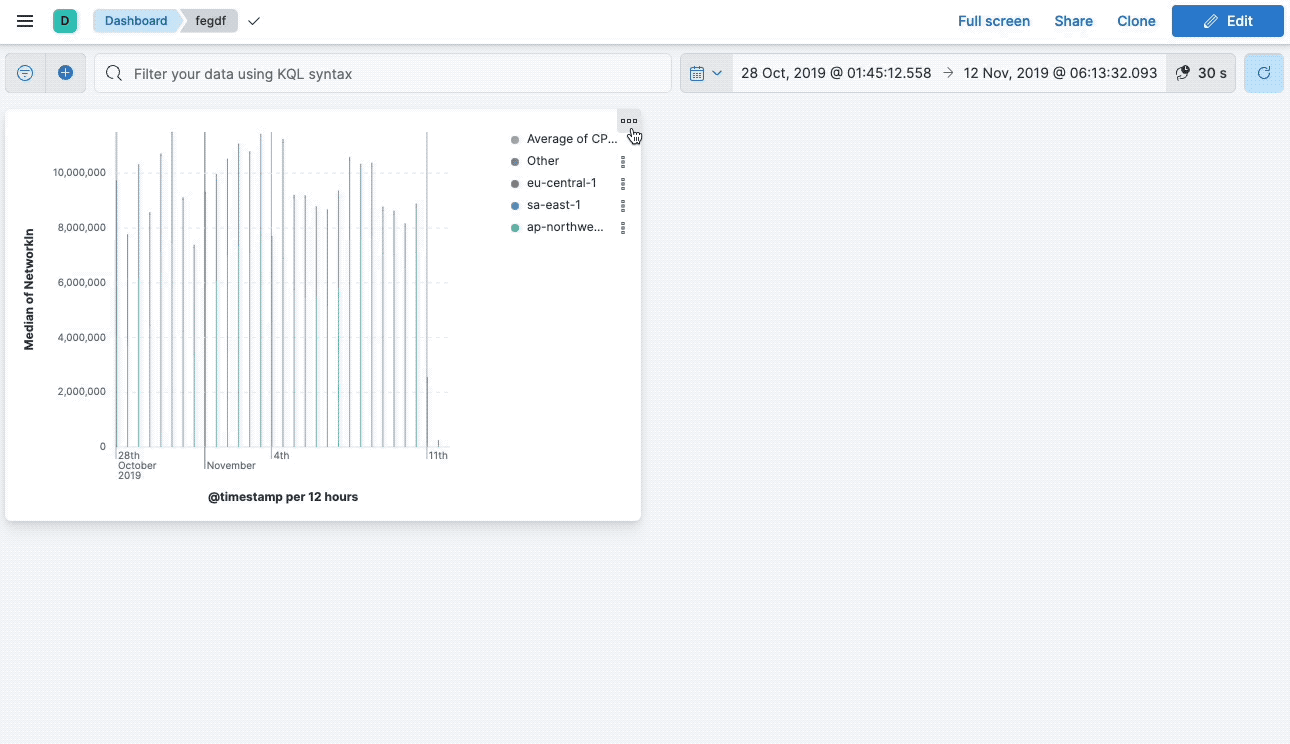Open auto-refresh interval 30 s settings
This screenshot has height=744, width=1290.
(1201, 73)
